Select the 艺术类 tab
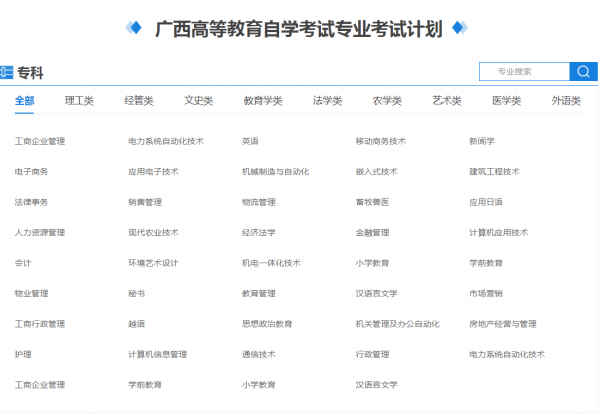 [447, 101]
